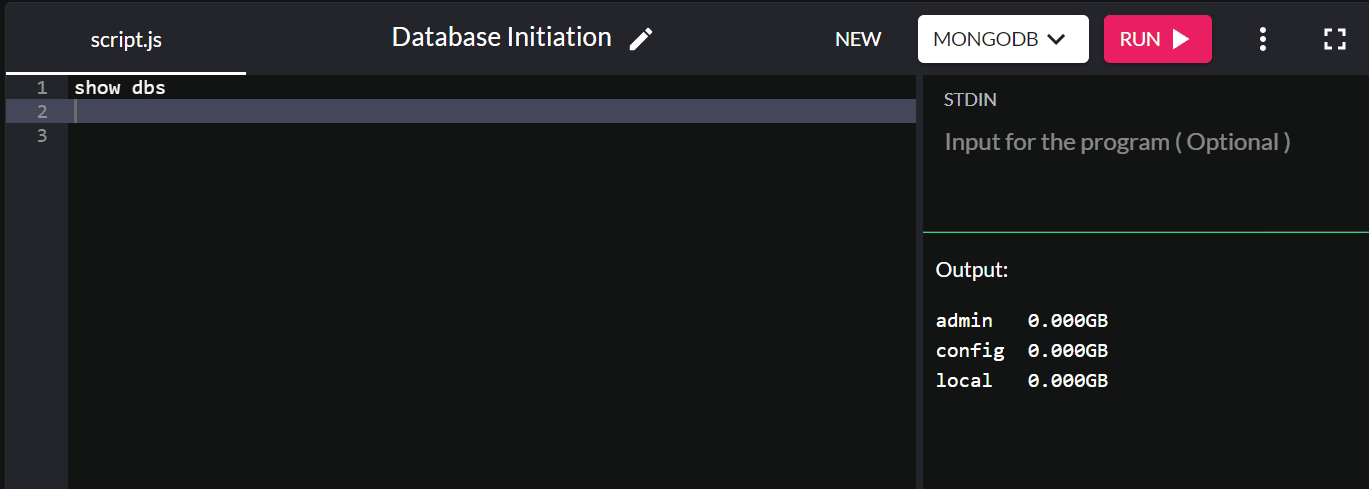Open the three-dot more options menu
The height and width of the screenshot is (489, 1369).
1263,39
